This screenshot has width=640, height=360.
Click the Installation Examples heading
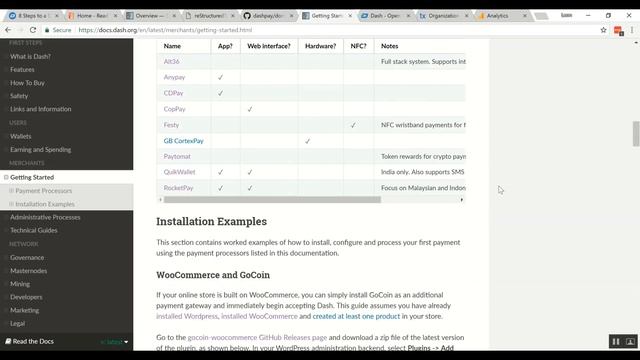point(211,221)
